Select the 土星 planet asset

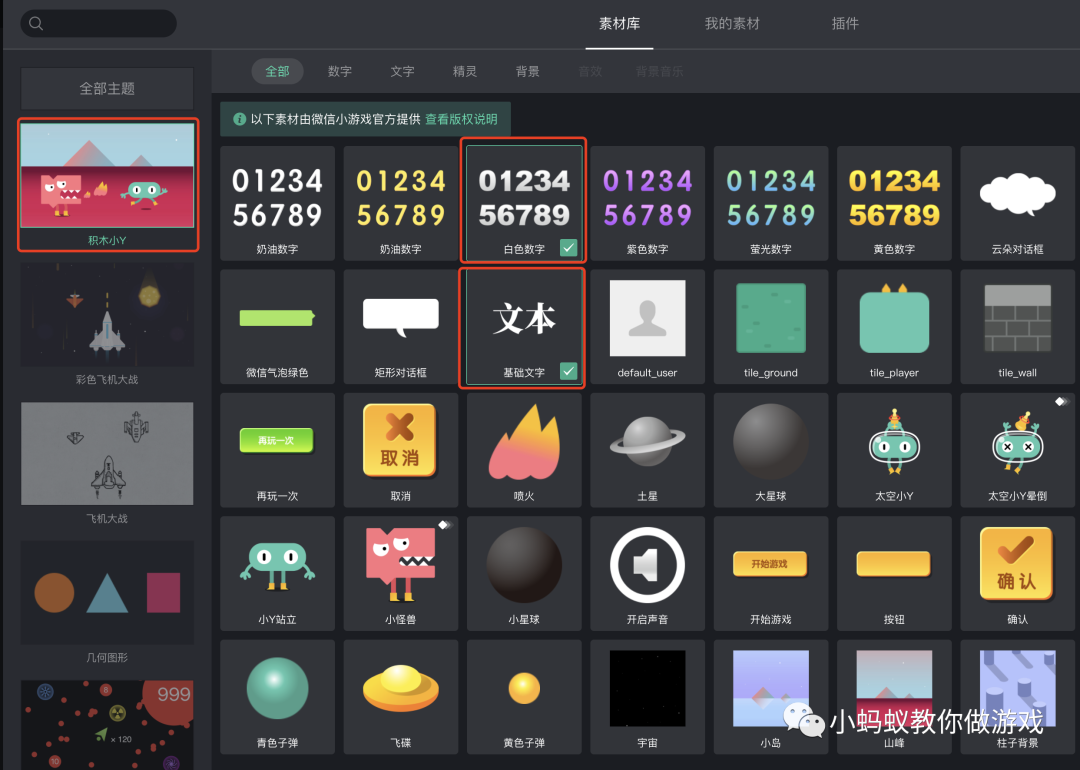pos(647,450)
